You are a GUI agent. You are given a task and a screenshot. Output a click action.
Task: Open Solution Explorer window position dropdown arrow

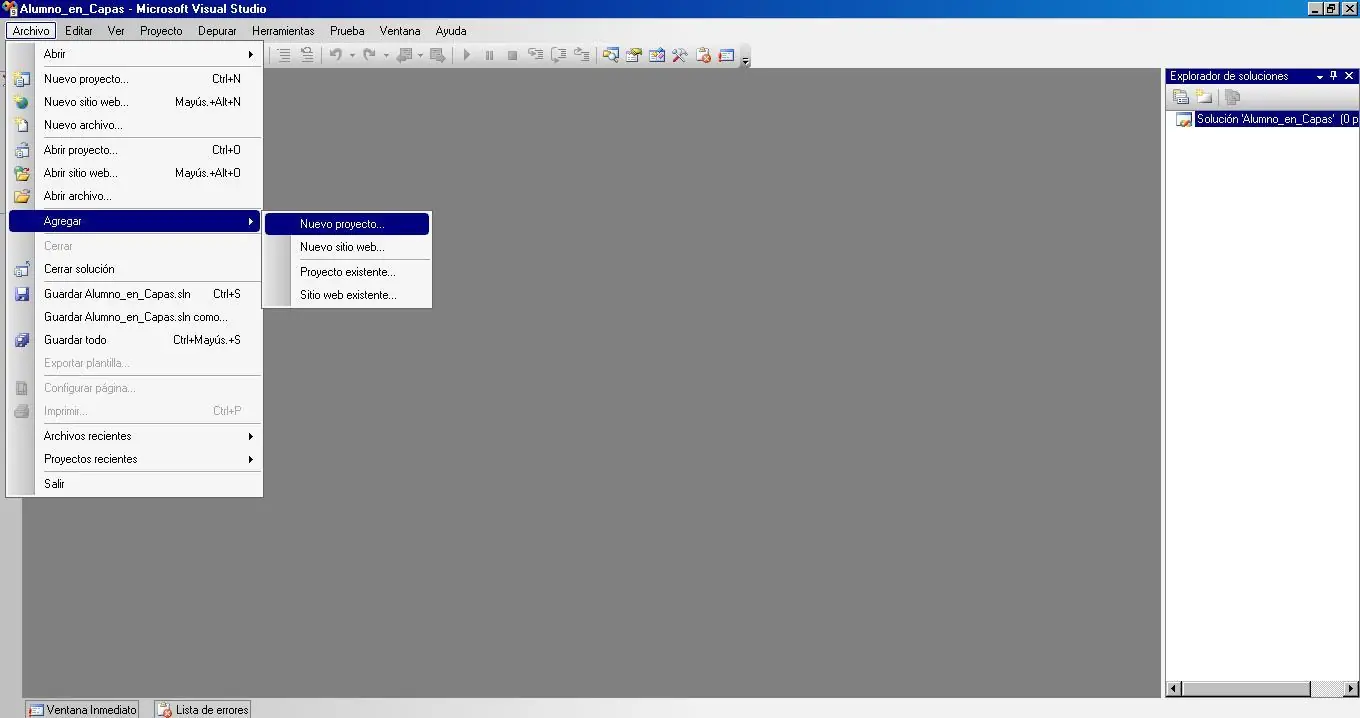click(x=1320, y=76)
